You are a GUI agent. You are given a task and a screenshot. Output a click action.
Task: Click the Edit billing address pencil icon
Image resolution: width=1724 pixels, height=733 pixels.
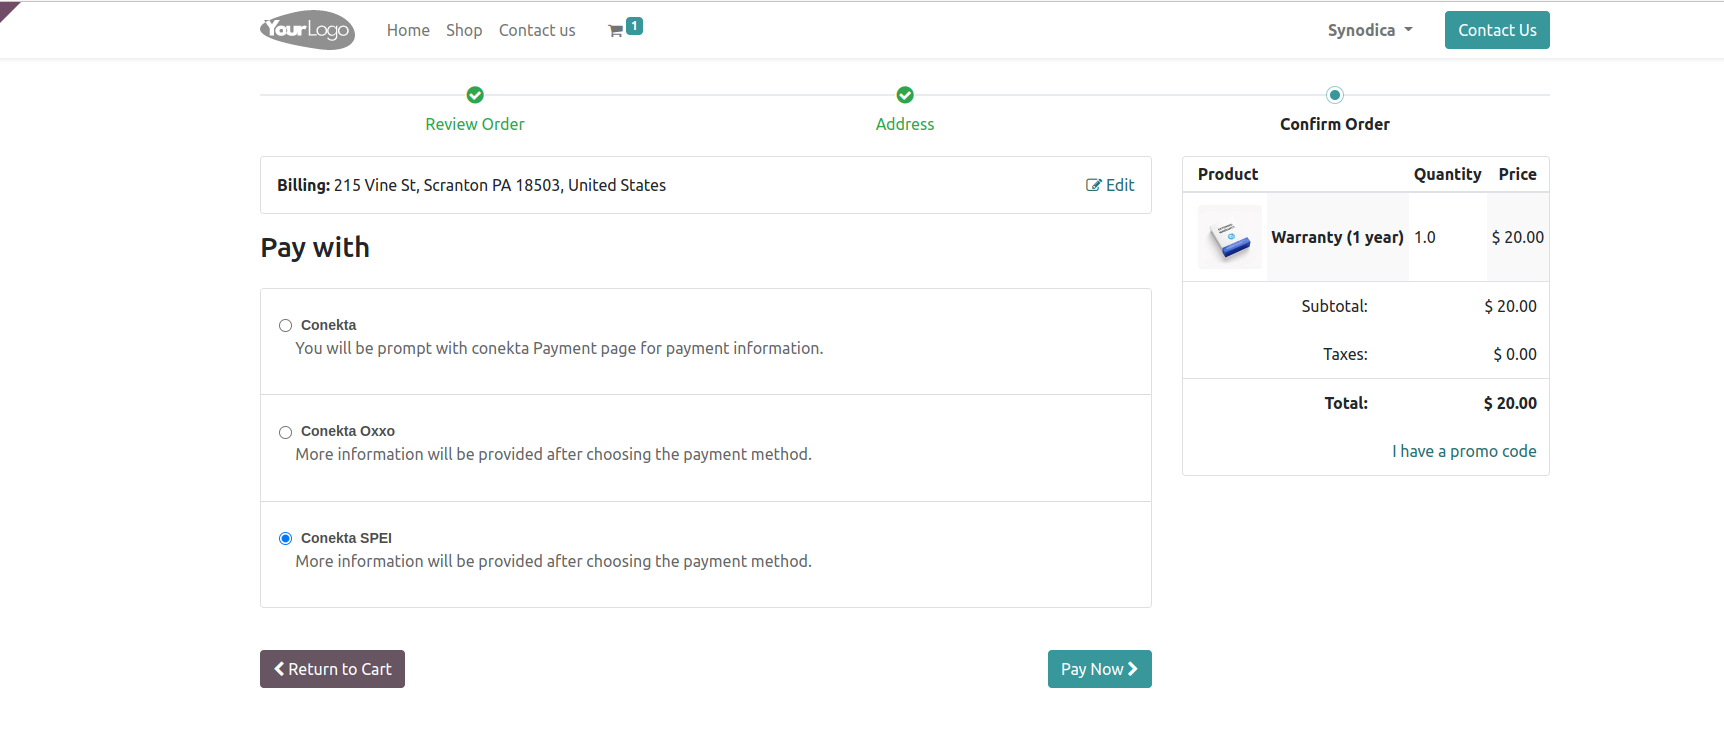coord(1094,185)
